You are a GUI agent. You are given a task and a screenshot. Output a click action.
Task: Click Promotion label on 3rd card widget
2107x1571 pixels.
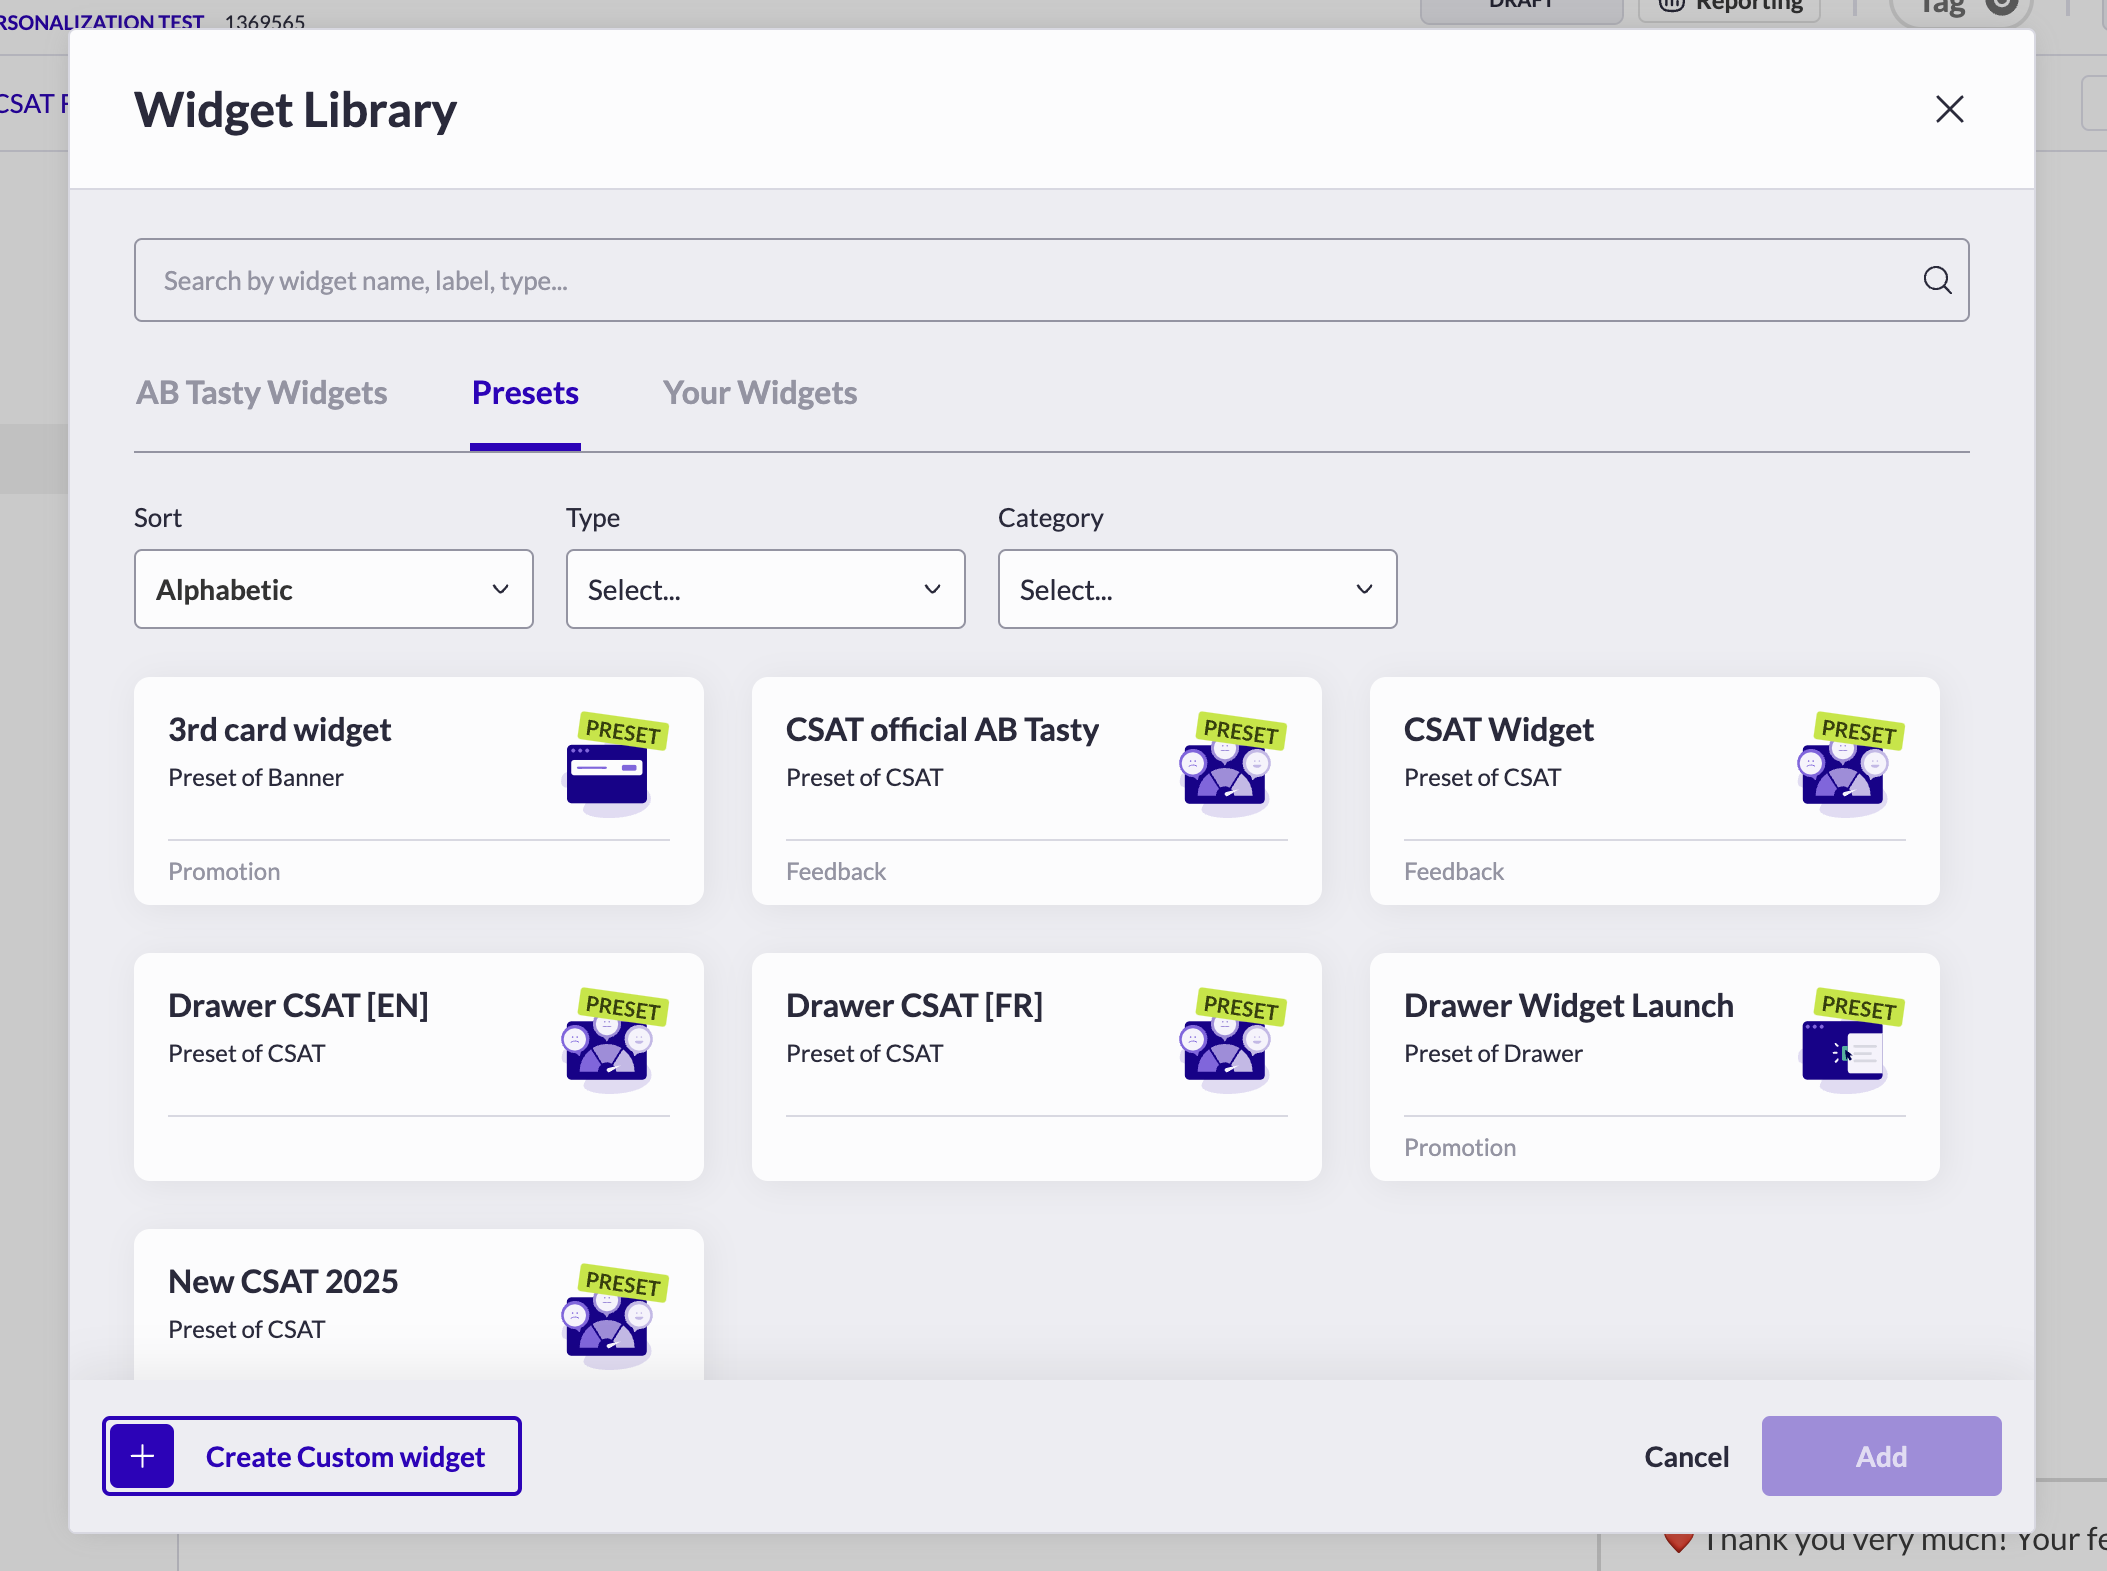pos(224,871)
